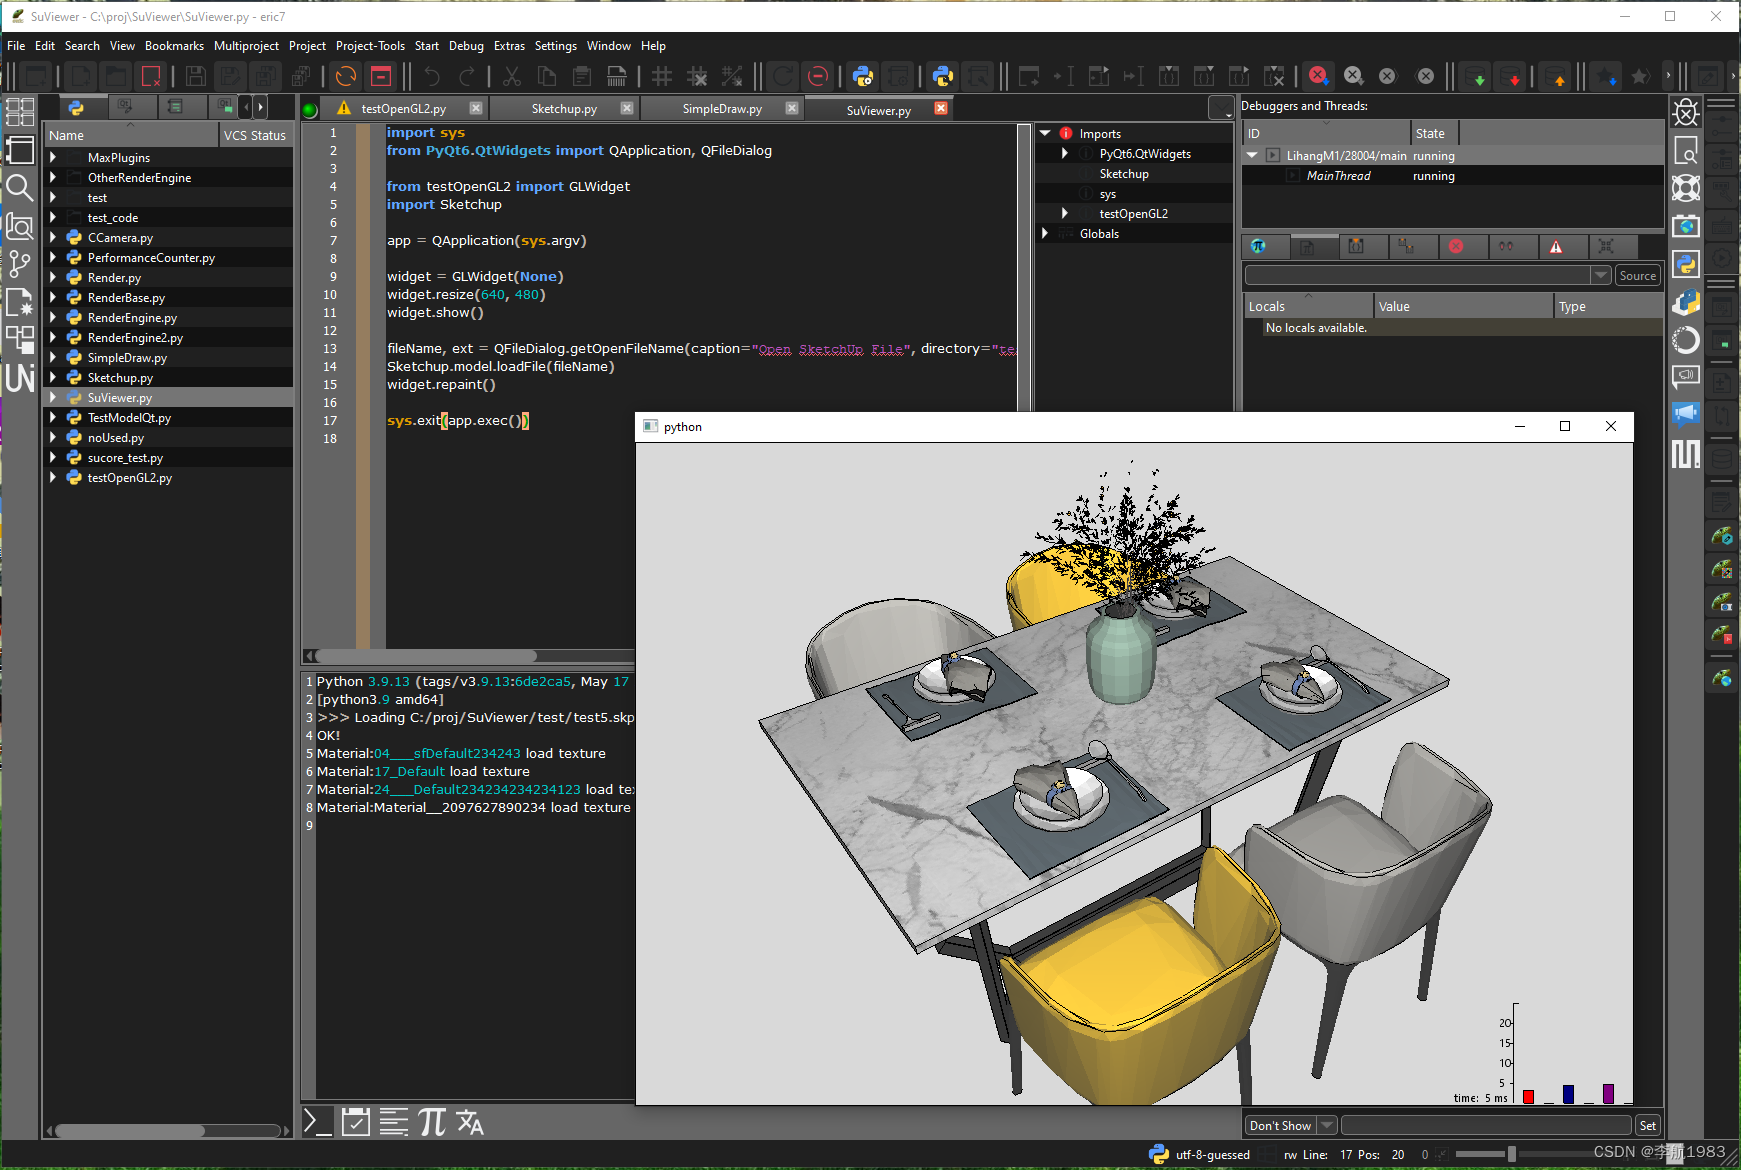
Task: Open the UI forms sidebar icon
Action: click(19, 377)
